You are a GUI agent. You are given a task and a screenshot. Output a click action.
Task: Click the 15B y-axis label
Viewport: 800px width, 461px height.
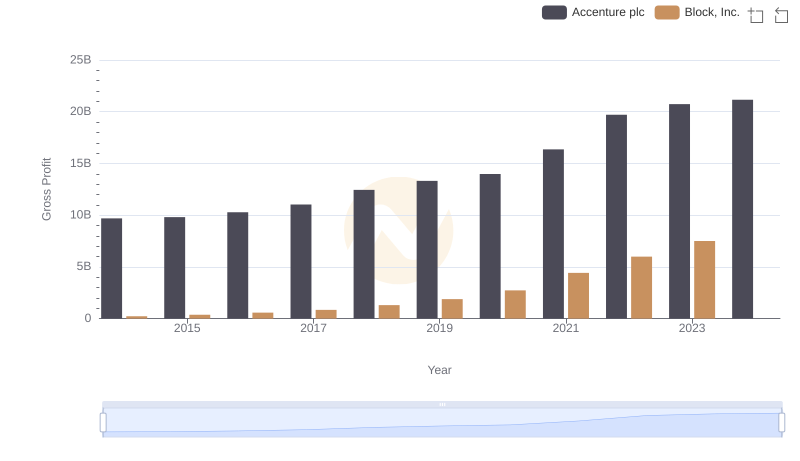81,163
